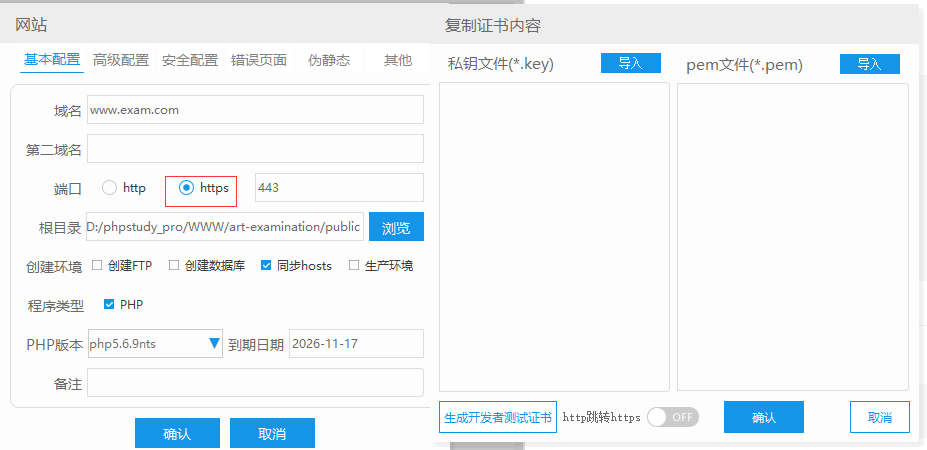The image size is (927, 450).
Task: Check the 创建数据库 checkbox
Action: (x=174, y=266)
